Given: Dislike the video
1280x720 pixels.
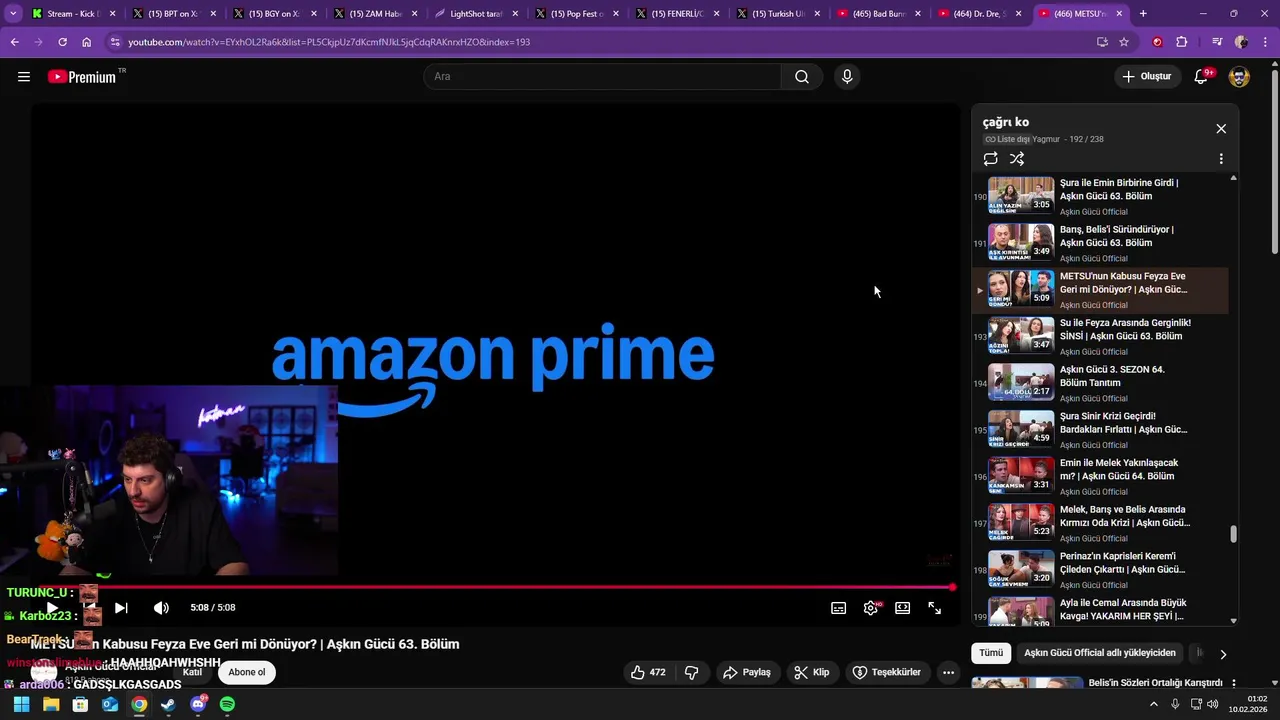Looking at the screenshot, I should [691, 672].
